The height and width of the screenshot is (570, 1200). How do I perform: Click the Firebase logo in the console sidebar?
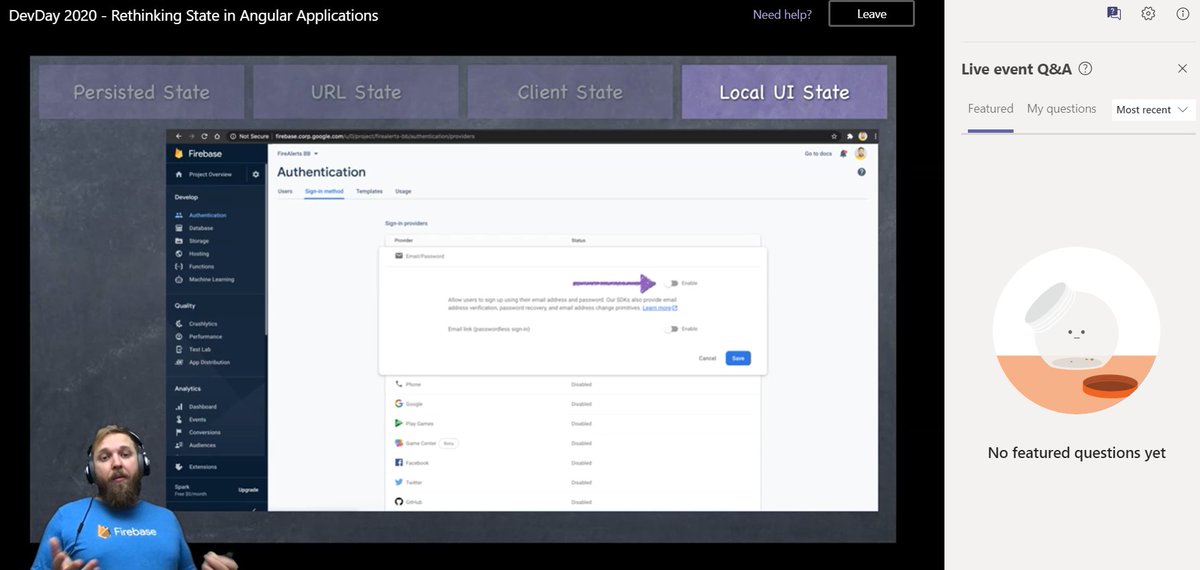coord(179,154)
